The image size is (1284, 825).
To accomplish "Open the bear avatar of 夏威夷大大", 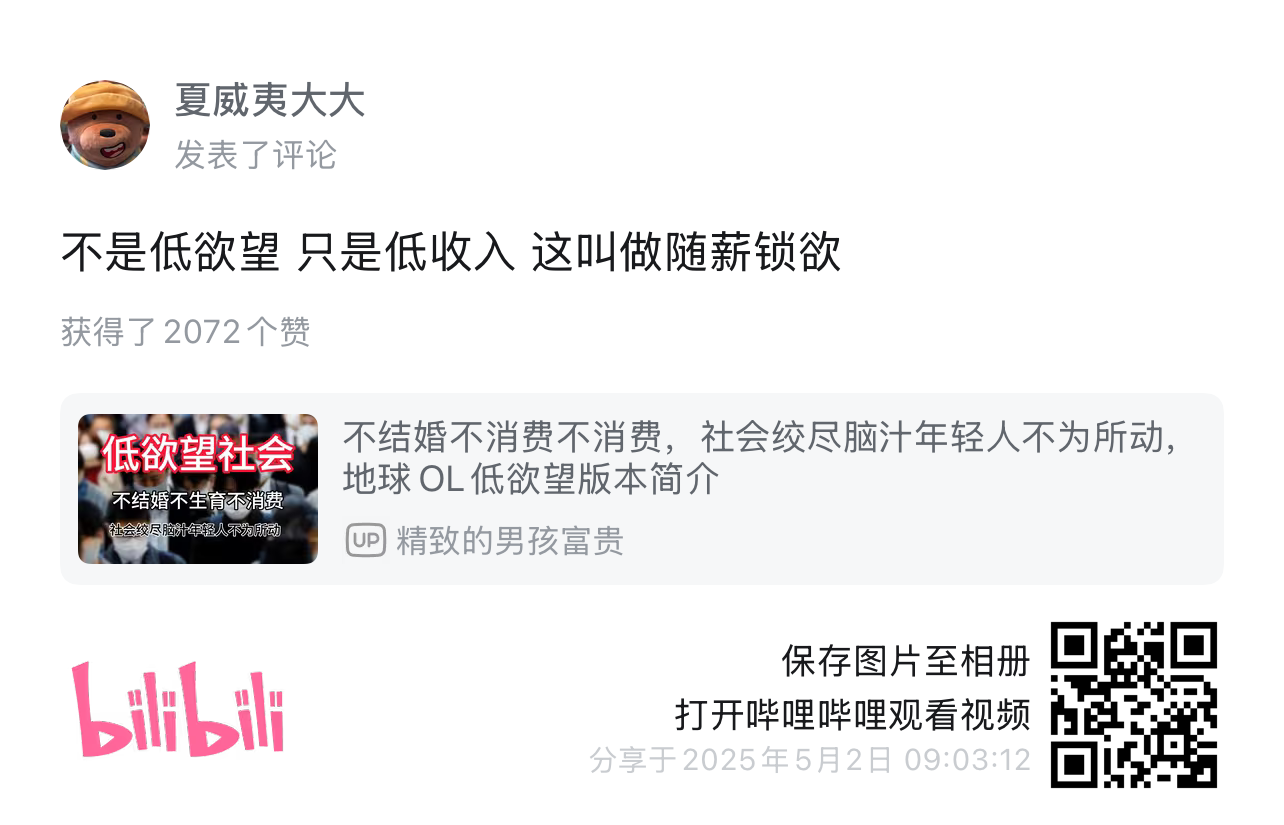I will [x=105, y=125].
